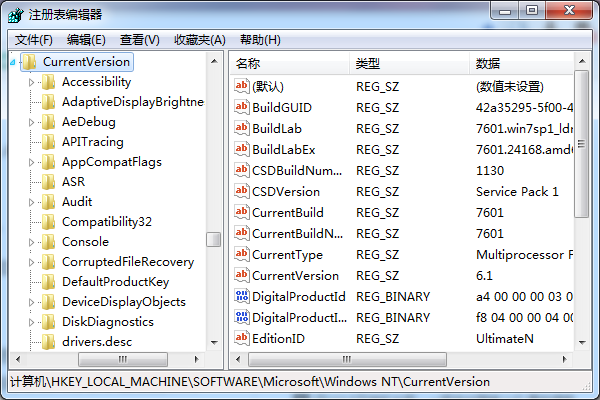Viewport: 600px width, 400px height.
Task: Click the DiskDiagnostics folder icon
Action: (48, 322)
